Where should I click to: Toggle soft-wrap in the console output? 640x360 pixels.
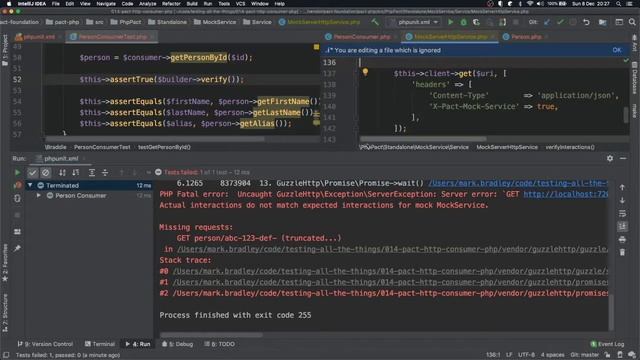pos(622,213)
